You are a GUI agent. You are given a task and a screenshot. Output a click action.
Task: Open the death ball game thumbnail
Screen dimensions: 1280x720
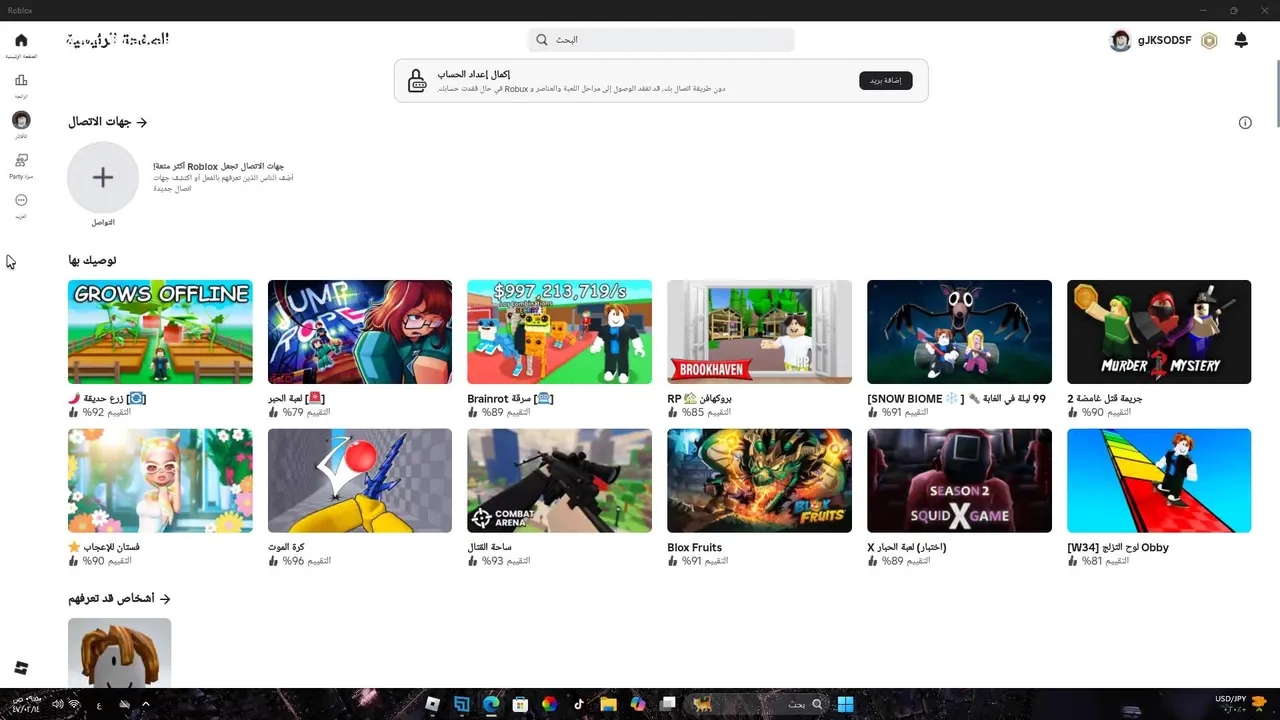(360, 481)
